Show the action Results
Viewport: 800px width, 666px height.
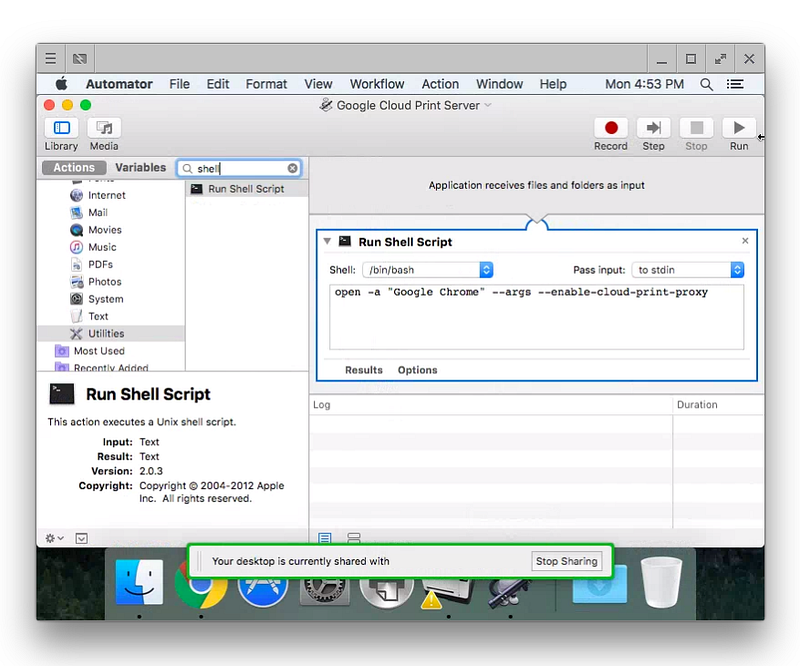[364, 370]
